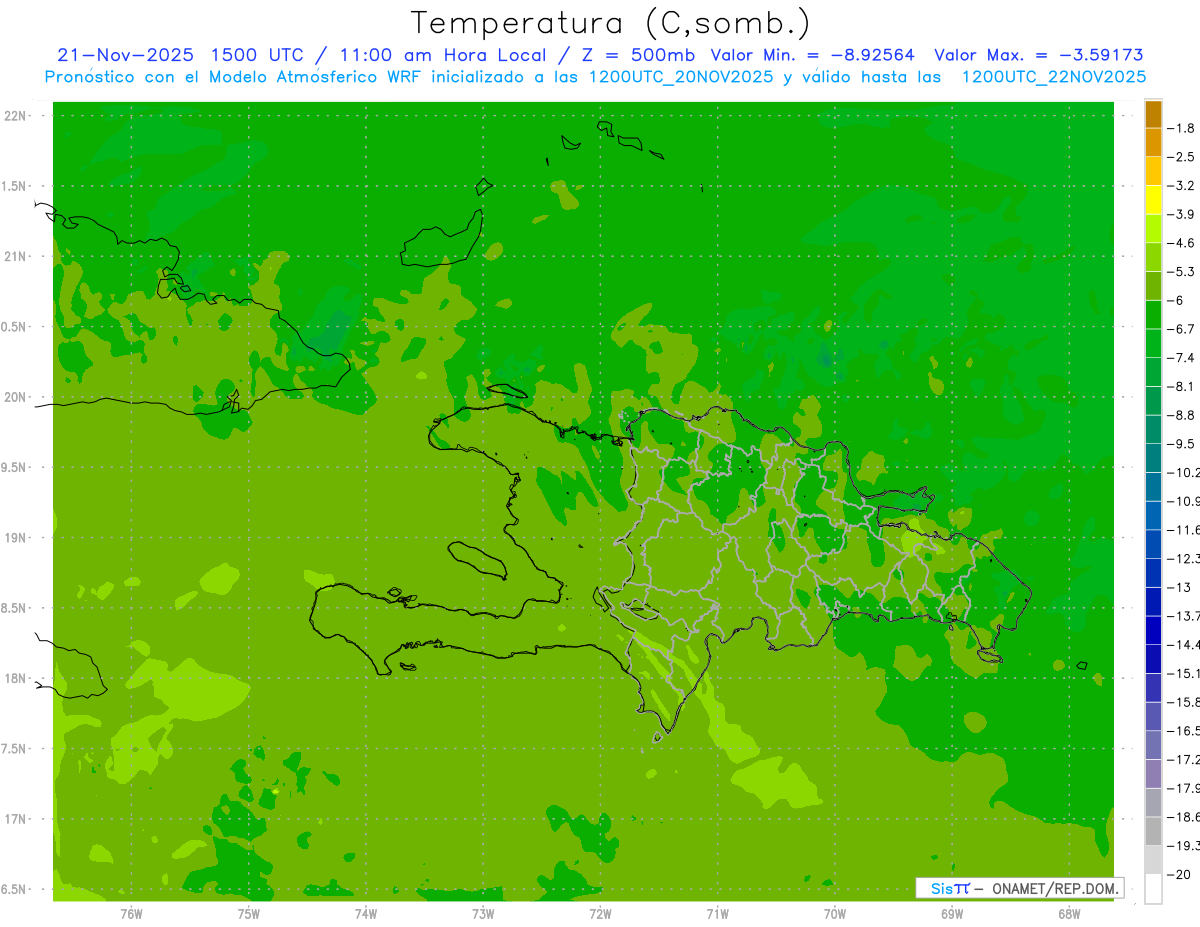Screen dimensions: 1200x927
Task: Click the 73W longitude label
Action: (483, 913)
